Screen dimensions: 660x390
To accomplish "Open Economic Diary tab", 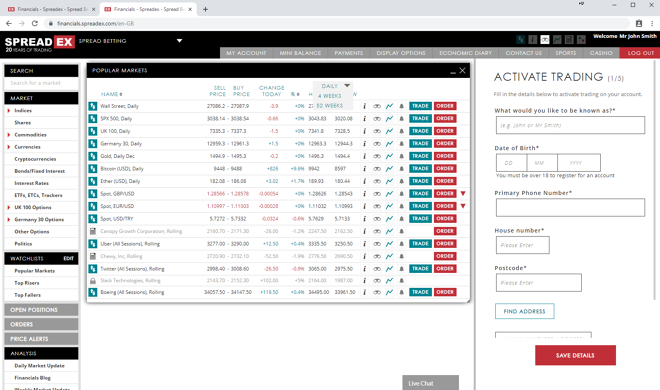I will 466,53.
